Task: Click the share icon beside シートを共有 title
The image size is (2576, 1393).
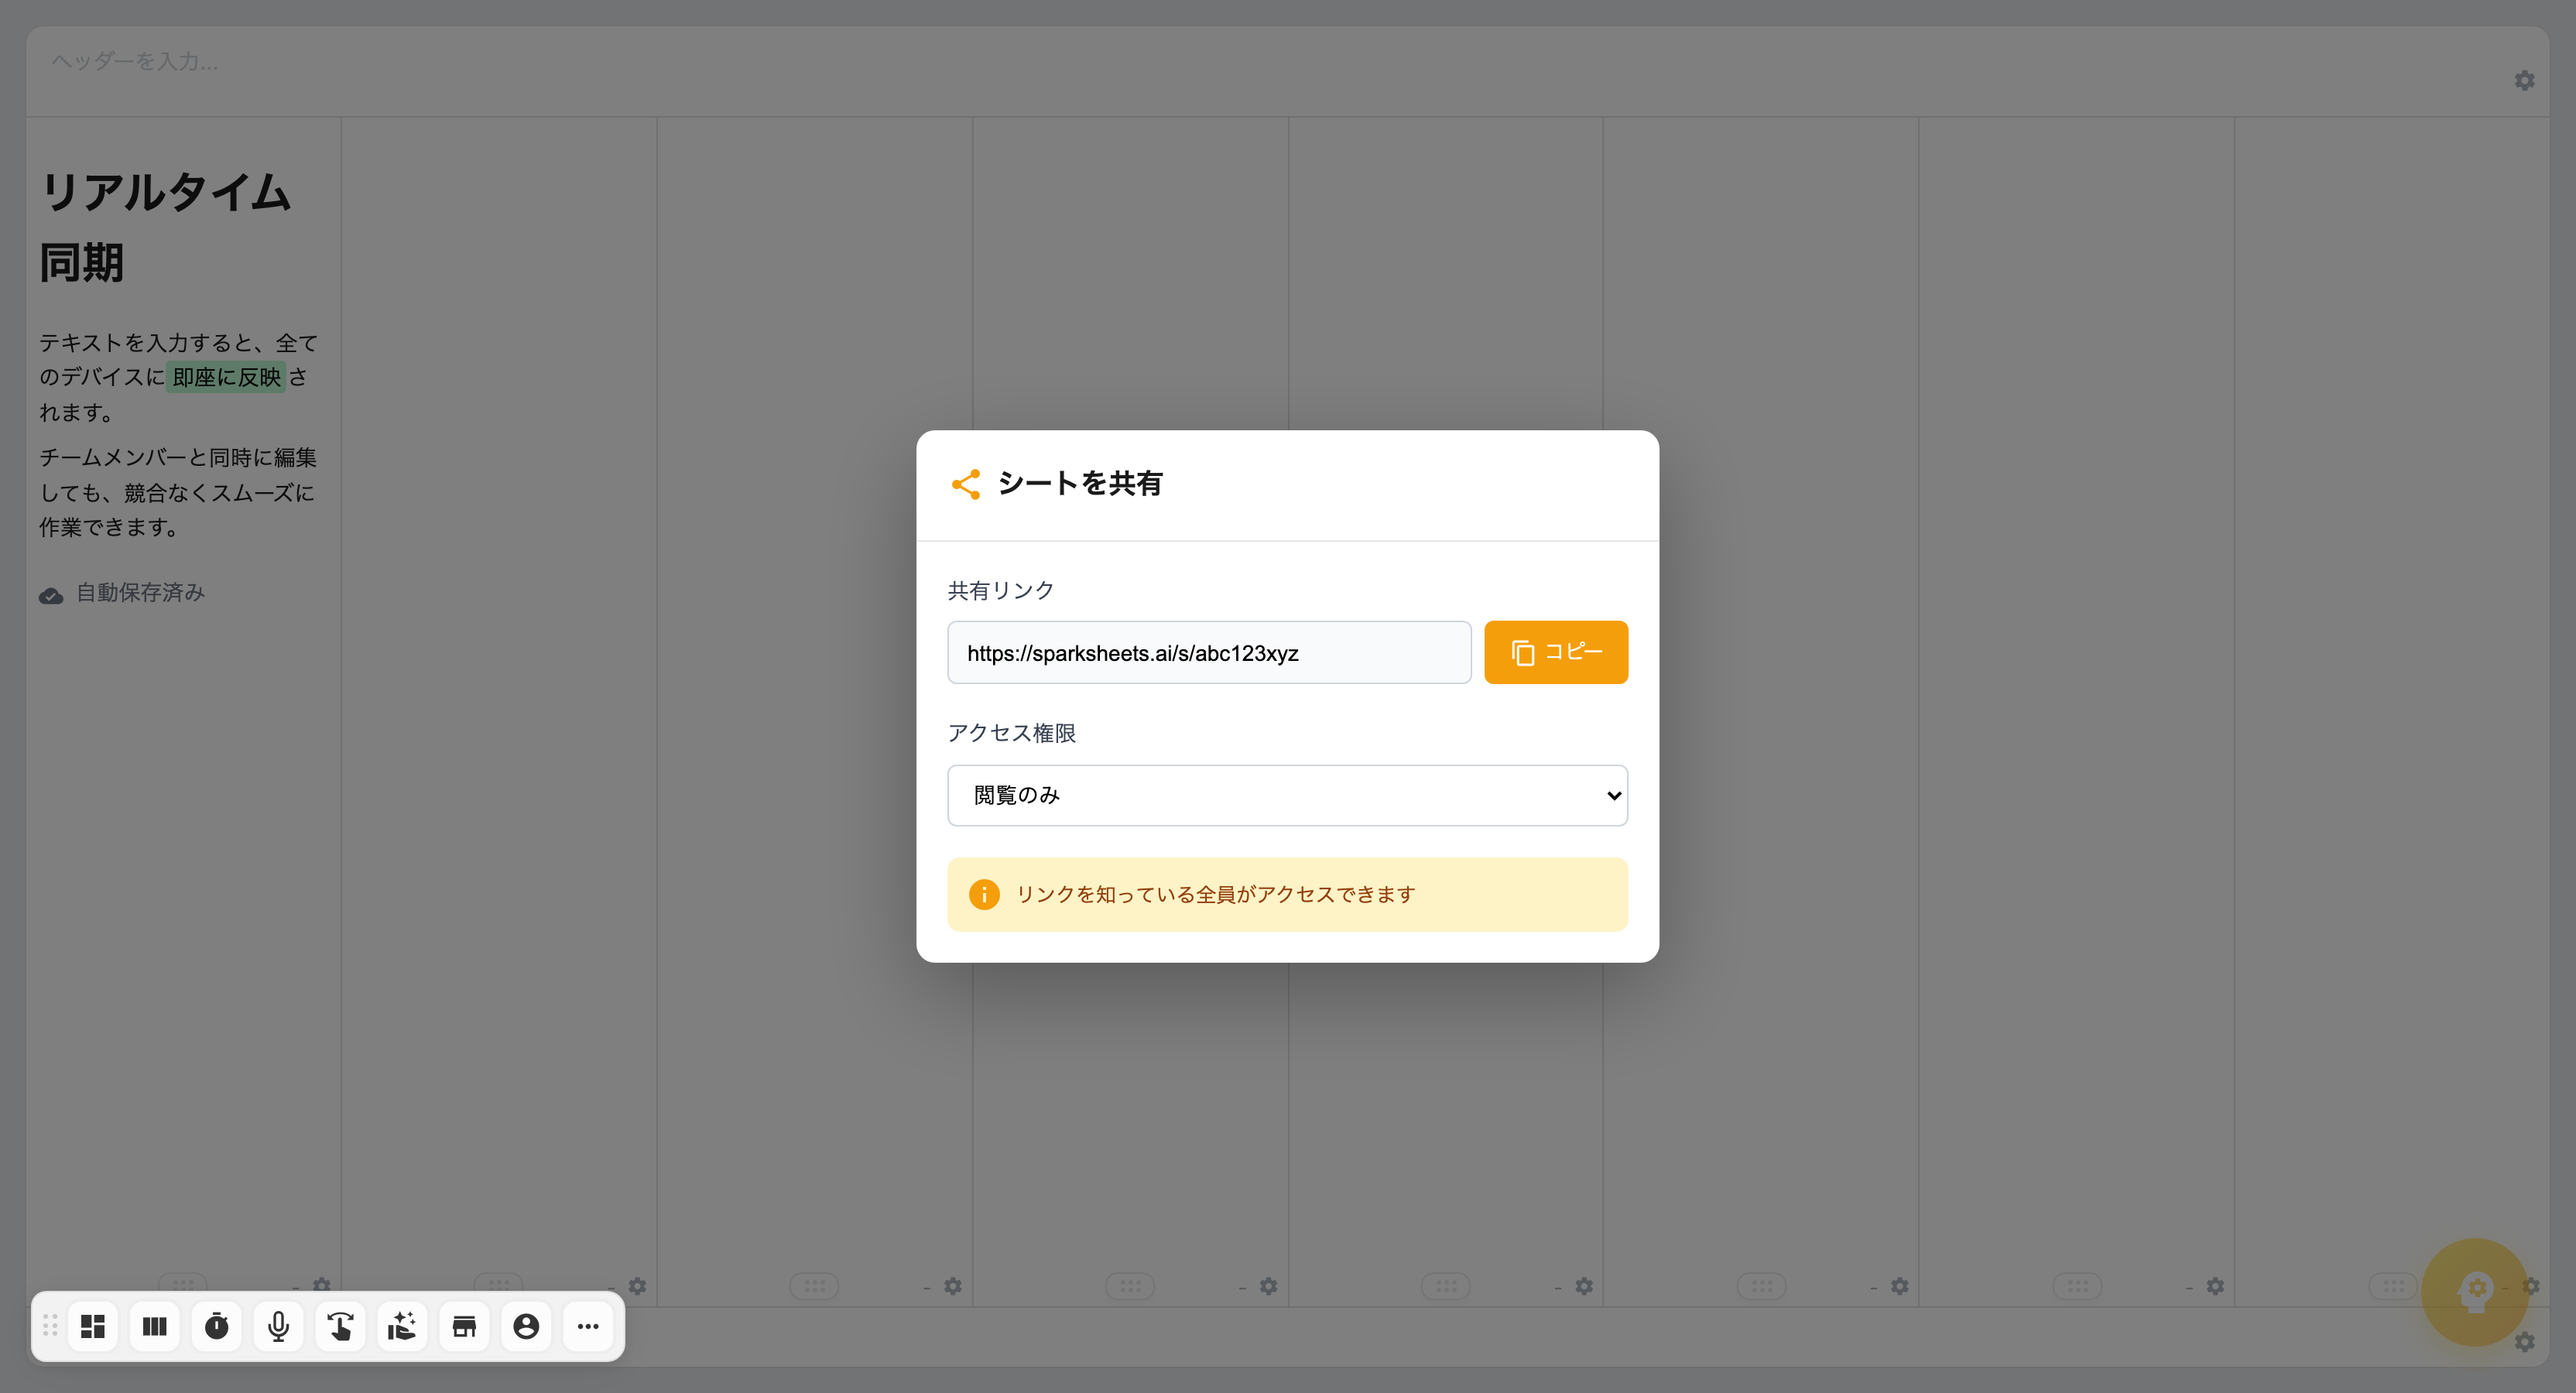Action: (965, 484)
